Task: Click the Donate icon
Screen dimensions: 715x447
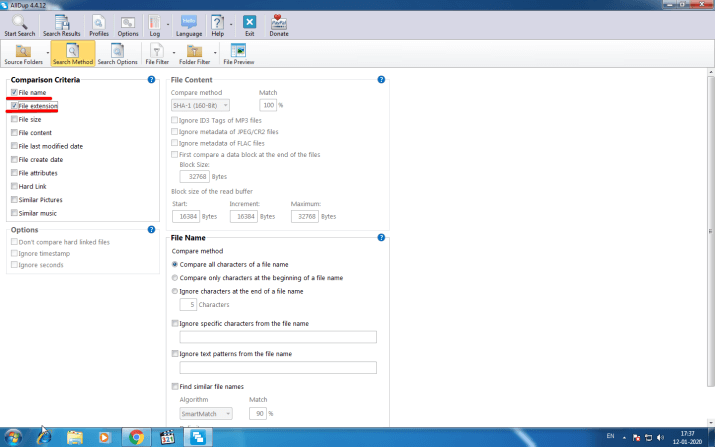Action: [278, 24]
